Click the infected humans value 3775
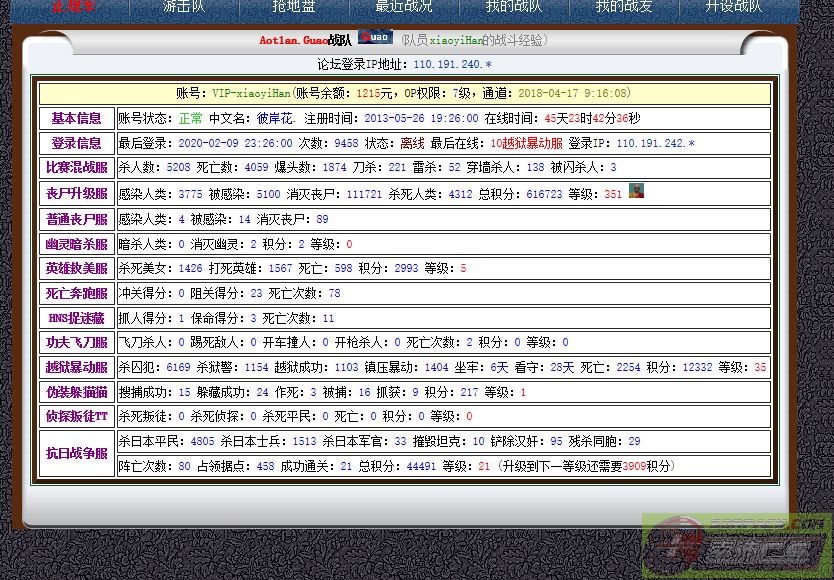Viewport: 834px width, 580px height. (x=190, y=194)
